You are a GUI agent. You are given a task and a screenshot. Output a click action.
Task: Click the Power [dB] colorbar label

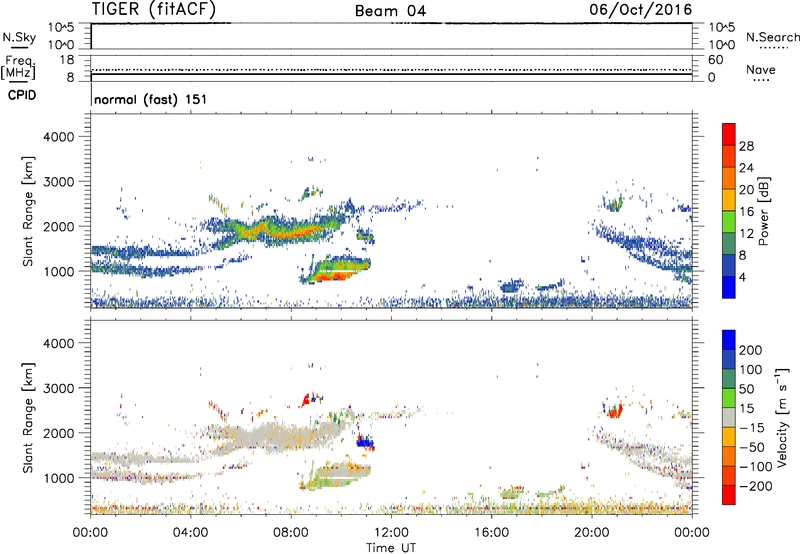click(x=764, y=211)
